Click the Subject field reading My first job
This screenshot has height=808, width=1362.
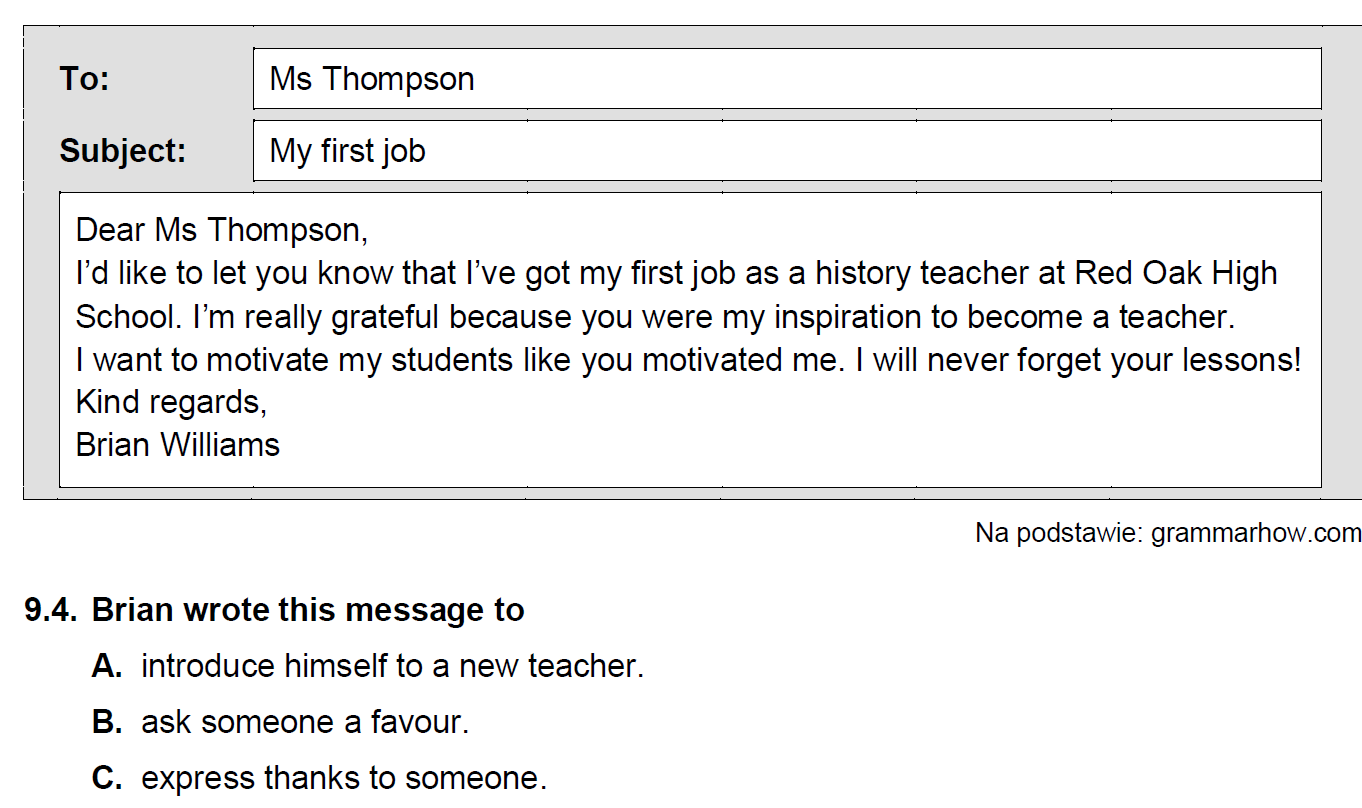point(787,151)
